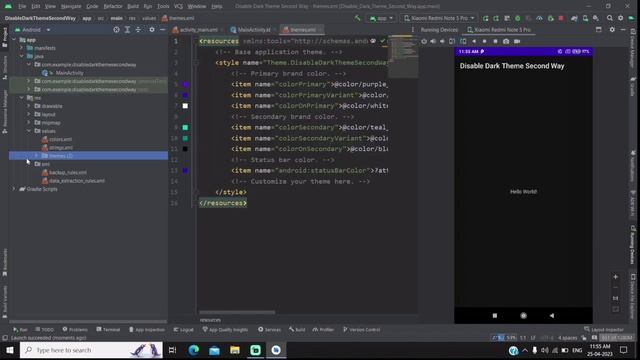Expand Gradle Scripts node
The image size is (640, 360).
point(14,189)
